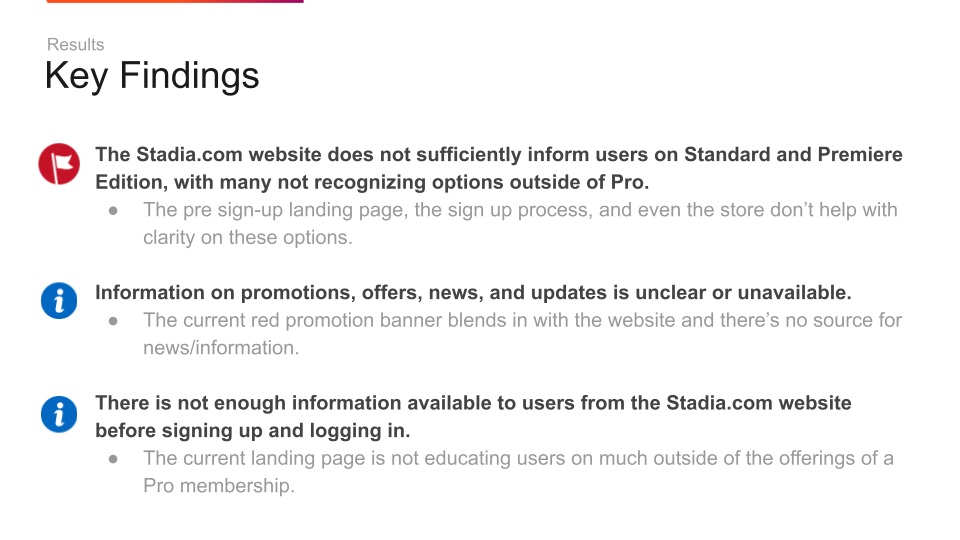
Task: Click the heading 'There is not enough information available'
Action: pyautogui.click(x=473, y=403)
